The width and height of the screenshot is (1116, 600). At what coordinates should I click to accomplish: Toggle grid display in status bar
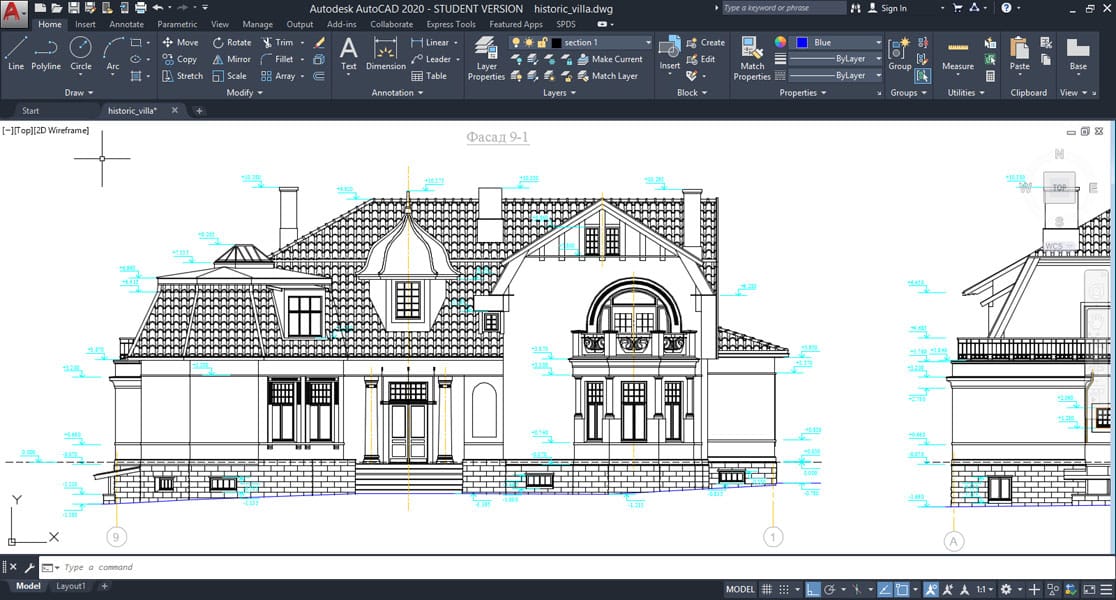click(767, 589)
